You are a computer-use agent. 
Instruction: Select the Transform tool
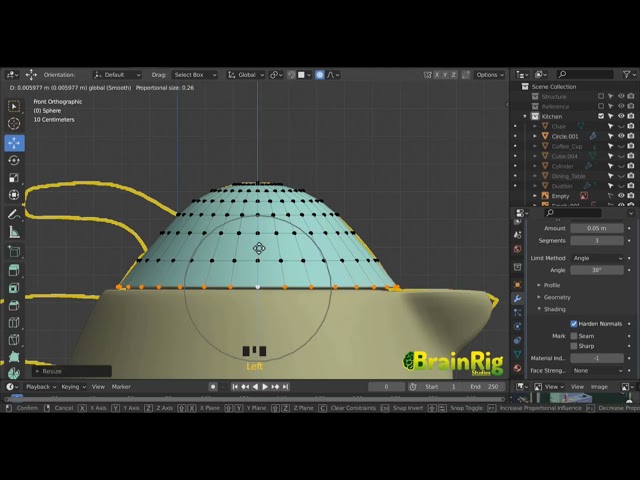(14, 195)
